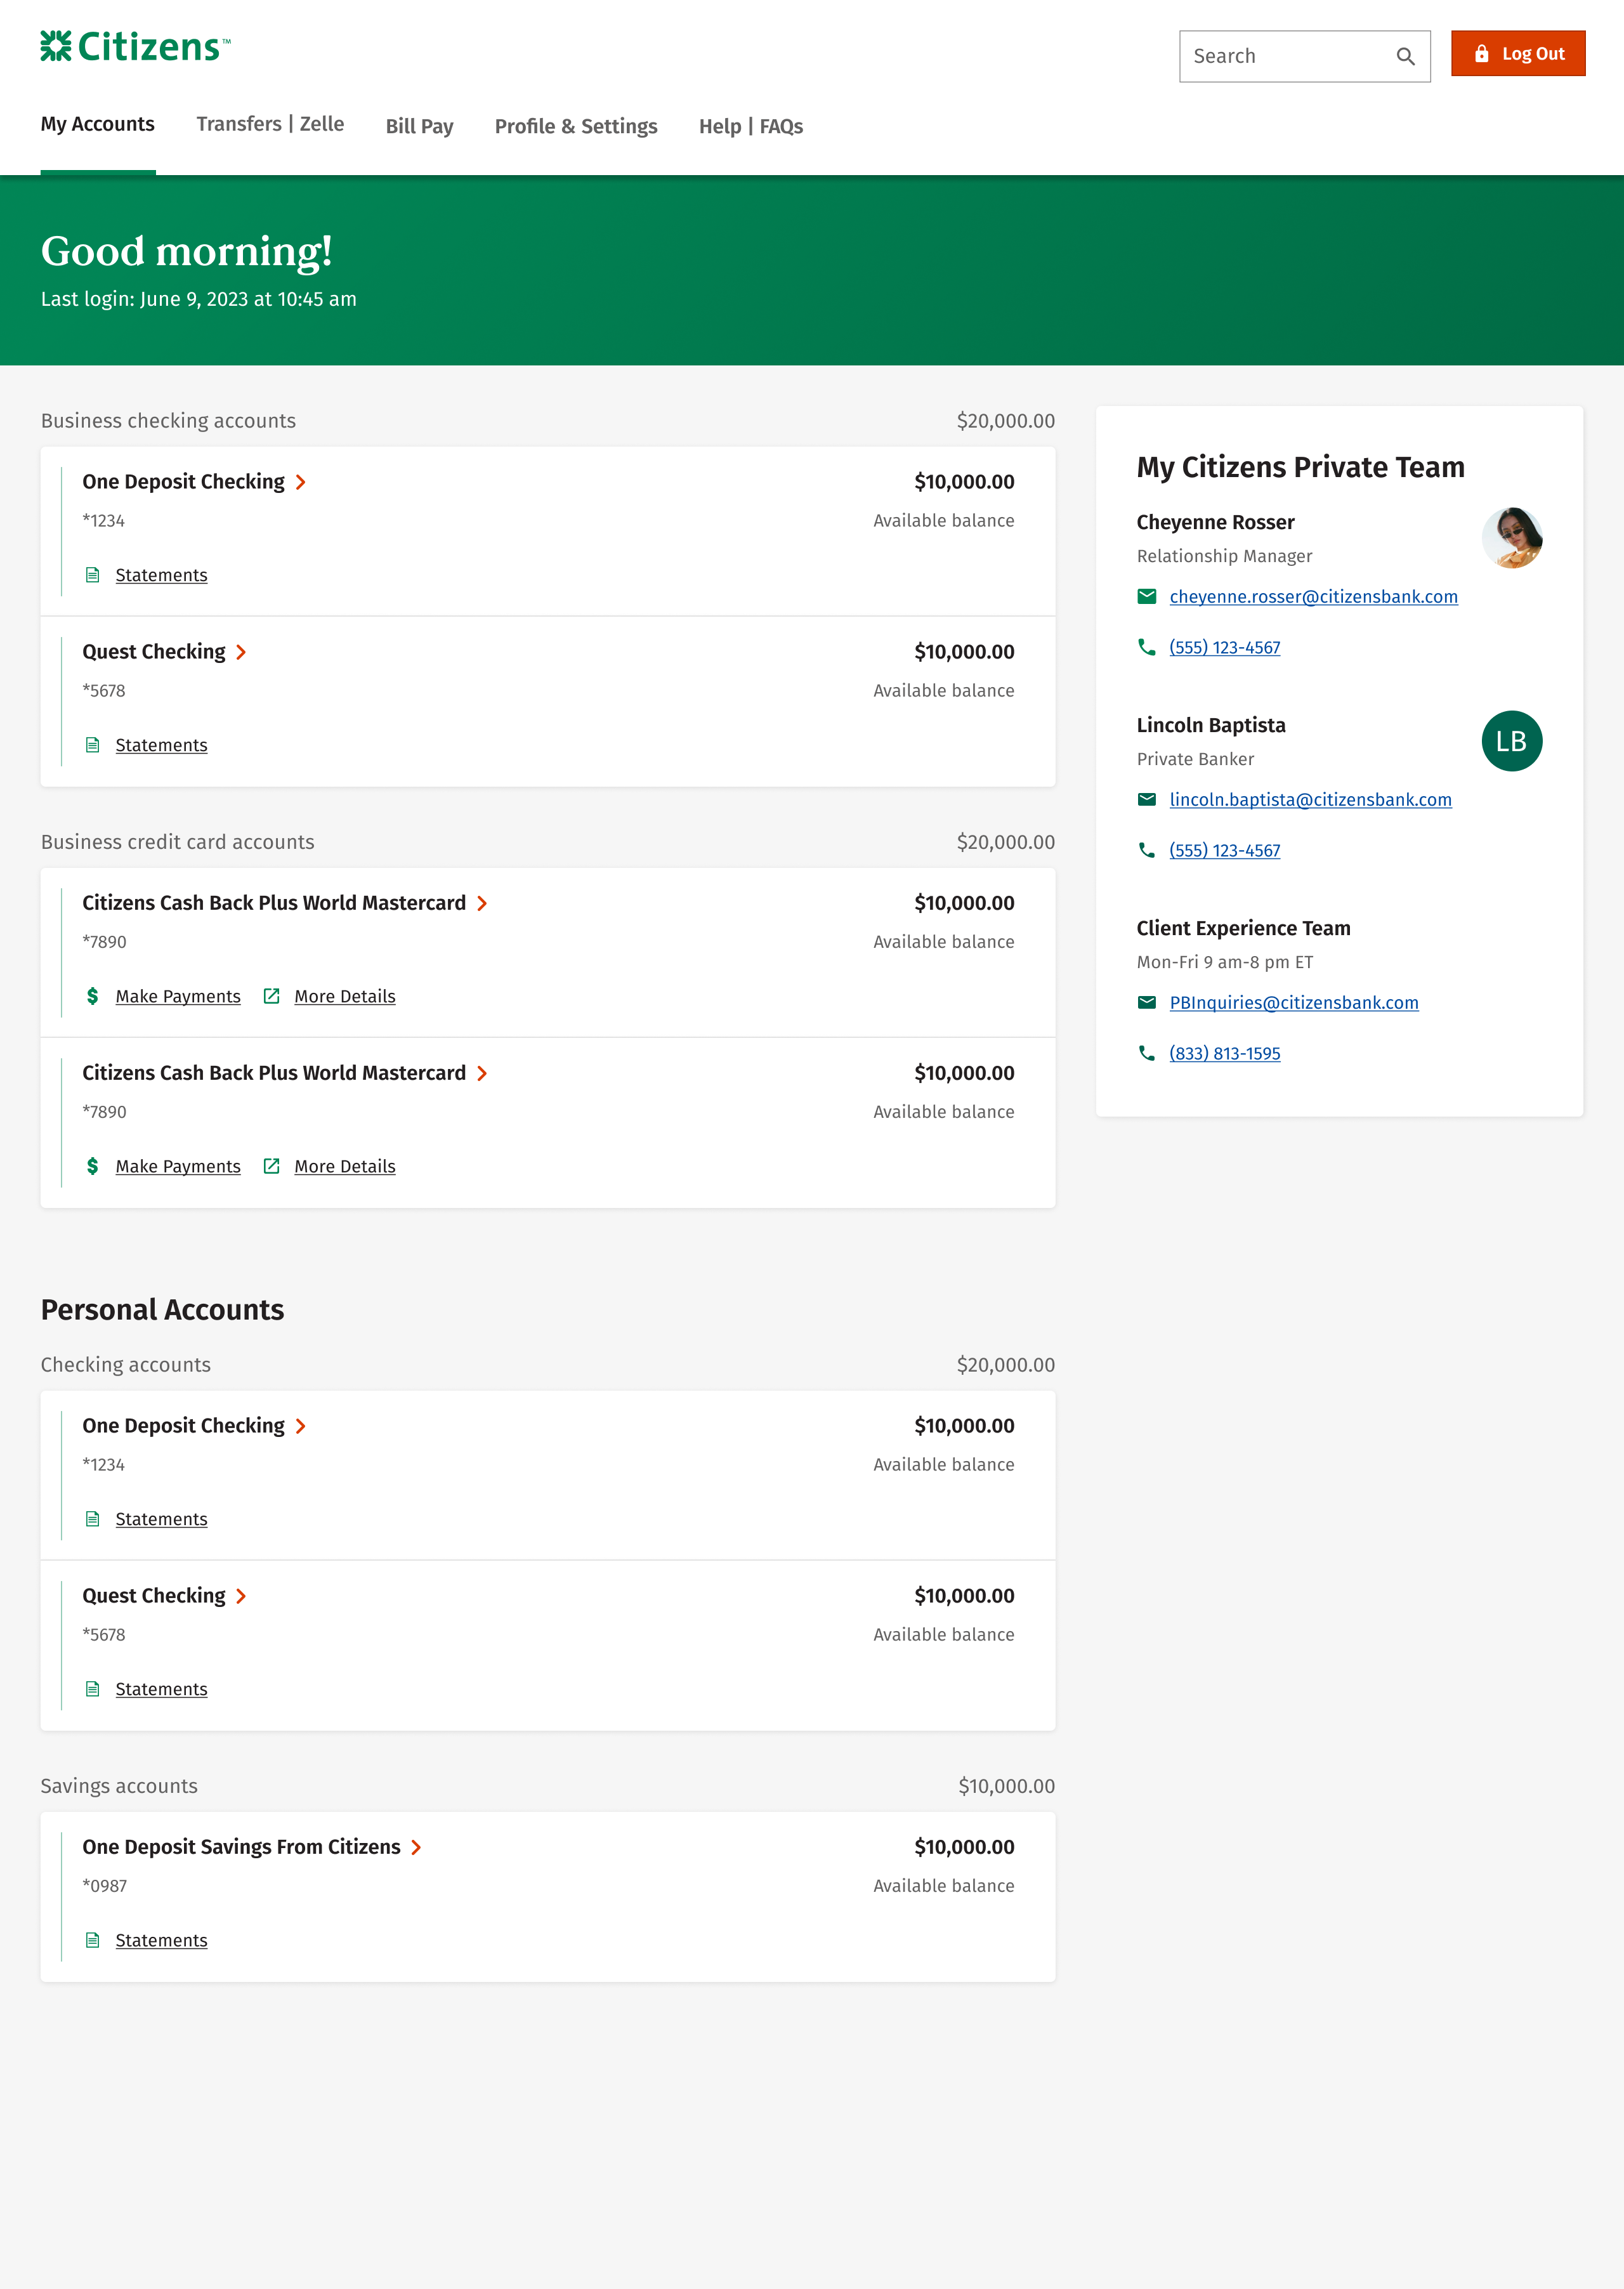Open Statements for personal One Deposit Checking
The width and height of the screenshot is (1624, 2289).
[161, 1519]
